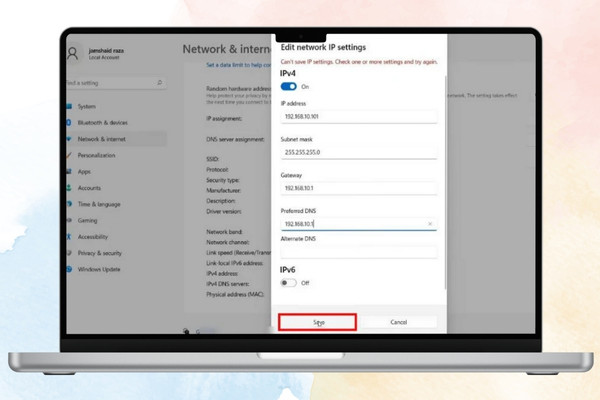Click the Cancel button

[398, 322]
